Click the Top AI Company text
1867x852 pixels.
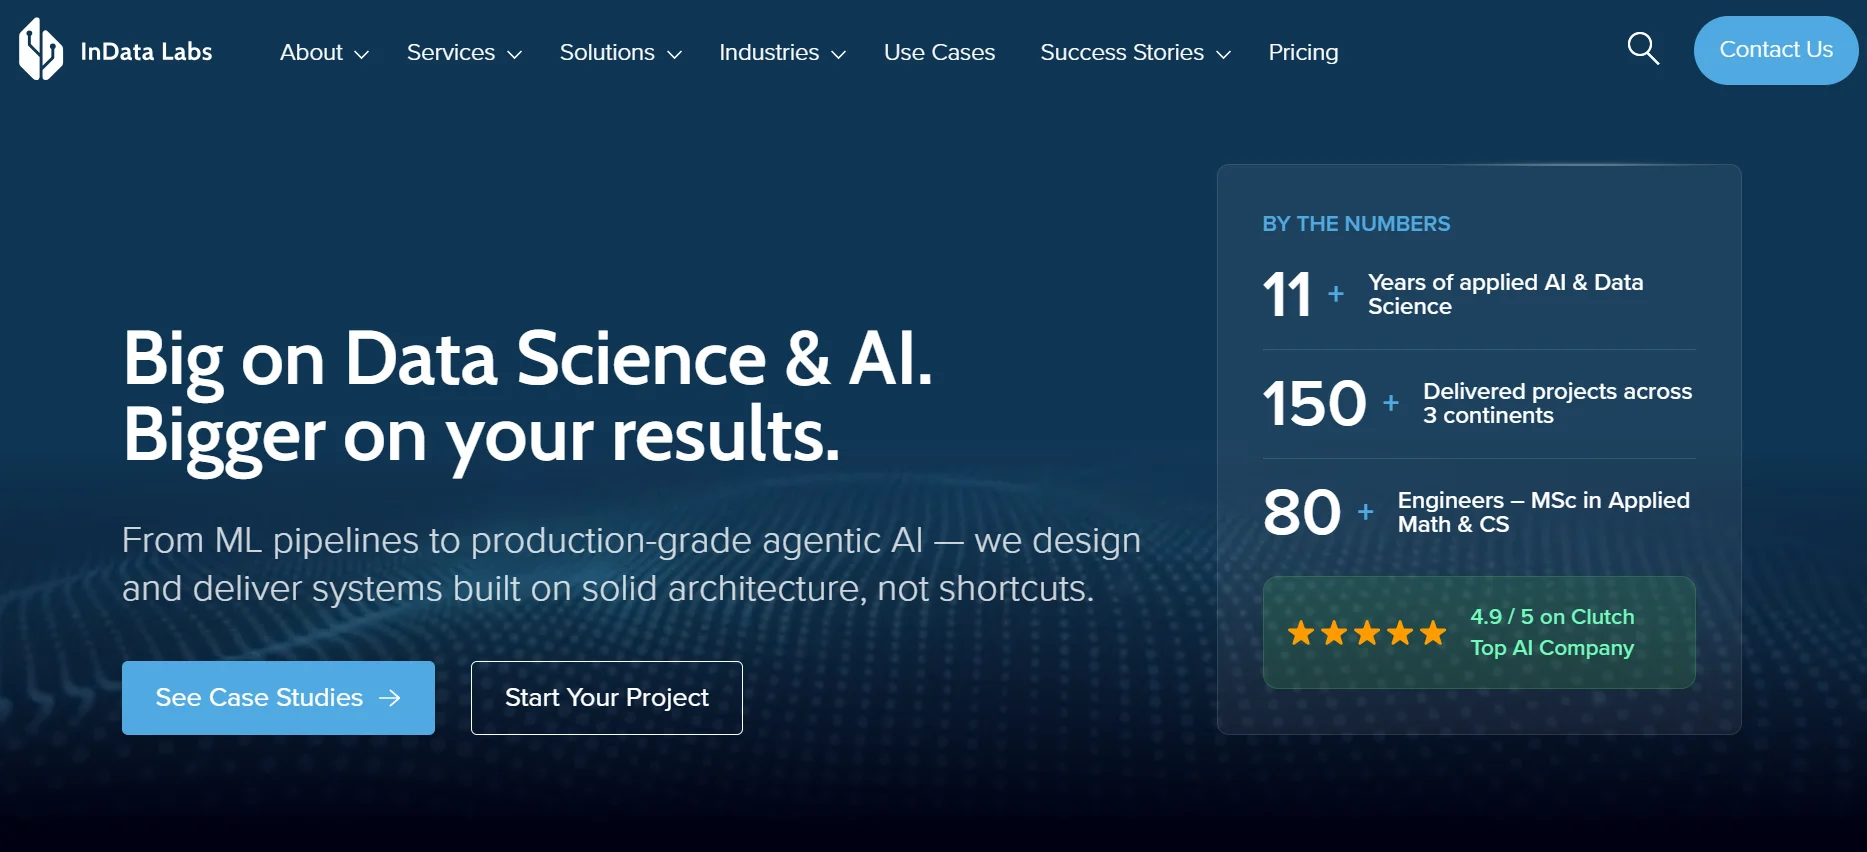click(x=1552, y=648)
